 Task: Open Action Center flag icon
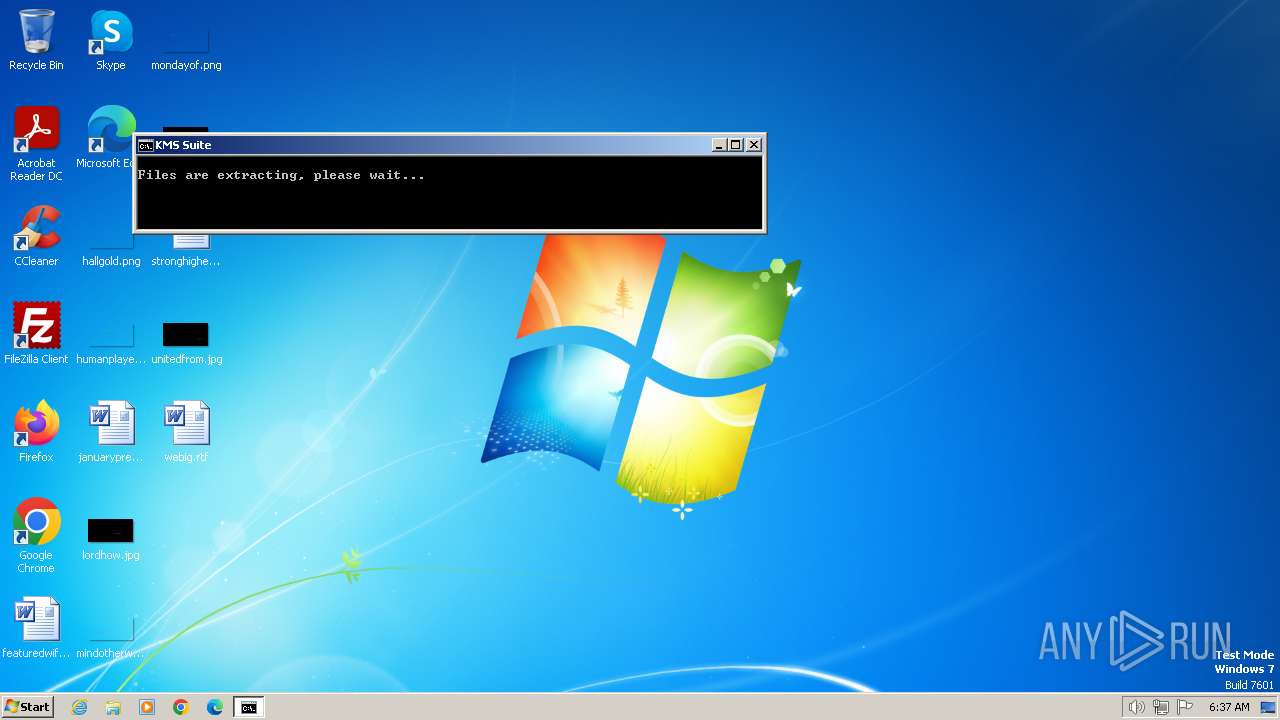pos(1186,707)
